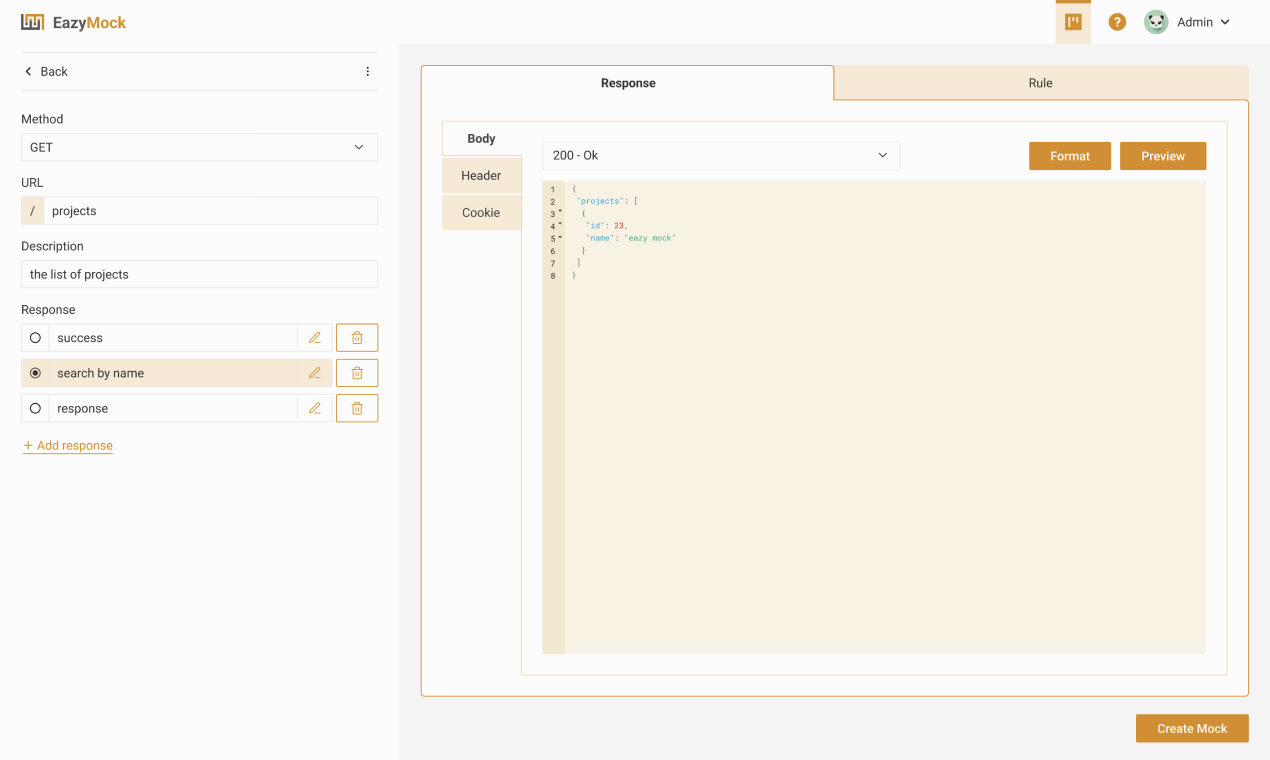Remove the 'response' entry via trash icon

coord(357,408)
